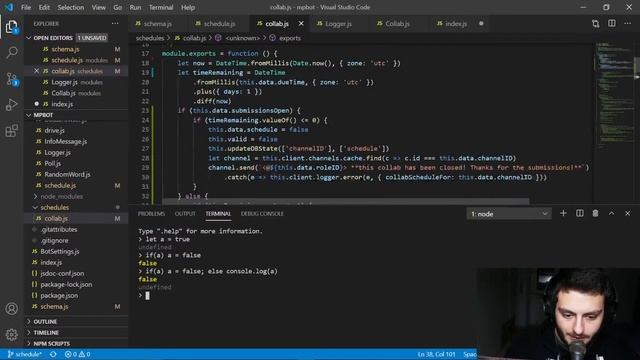Switch to the Logger.js editor tab
Viewport: 640px width, 360px height.
pos(338,24)
